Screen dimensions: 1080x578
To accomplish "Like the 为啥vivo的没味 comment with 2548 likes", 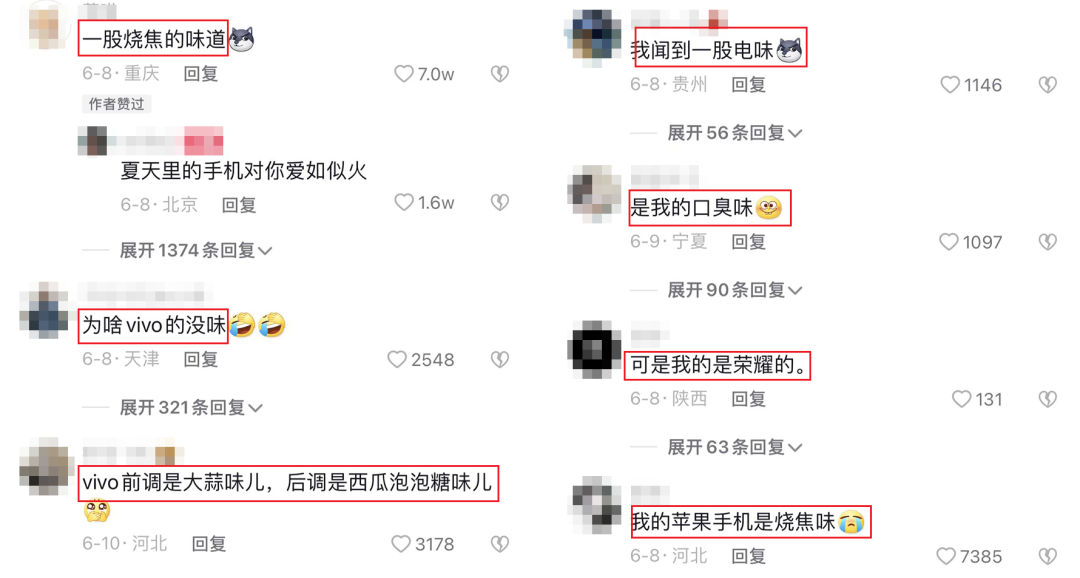I will click(x=397, y=360).
